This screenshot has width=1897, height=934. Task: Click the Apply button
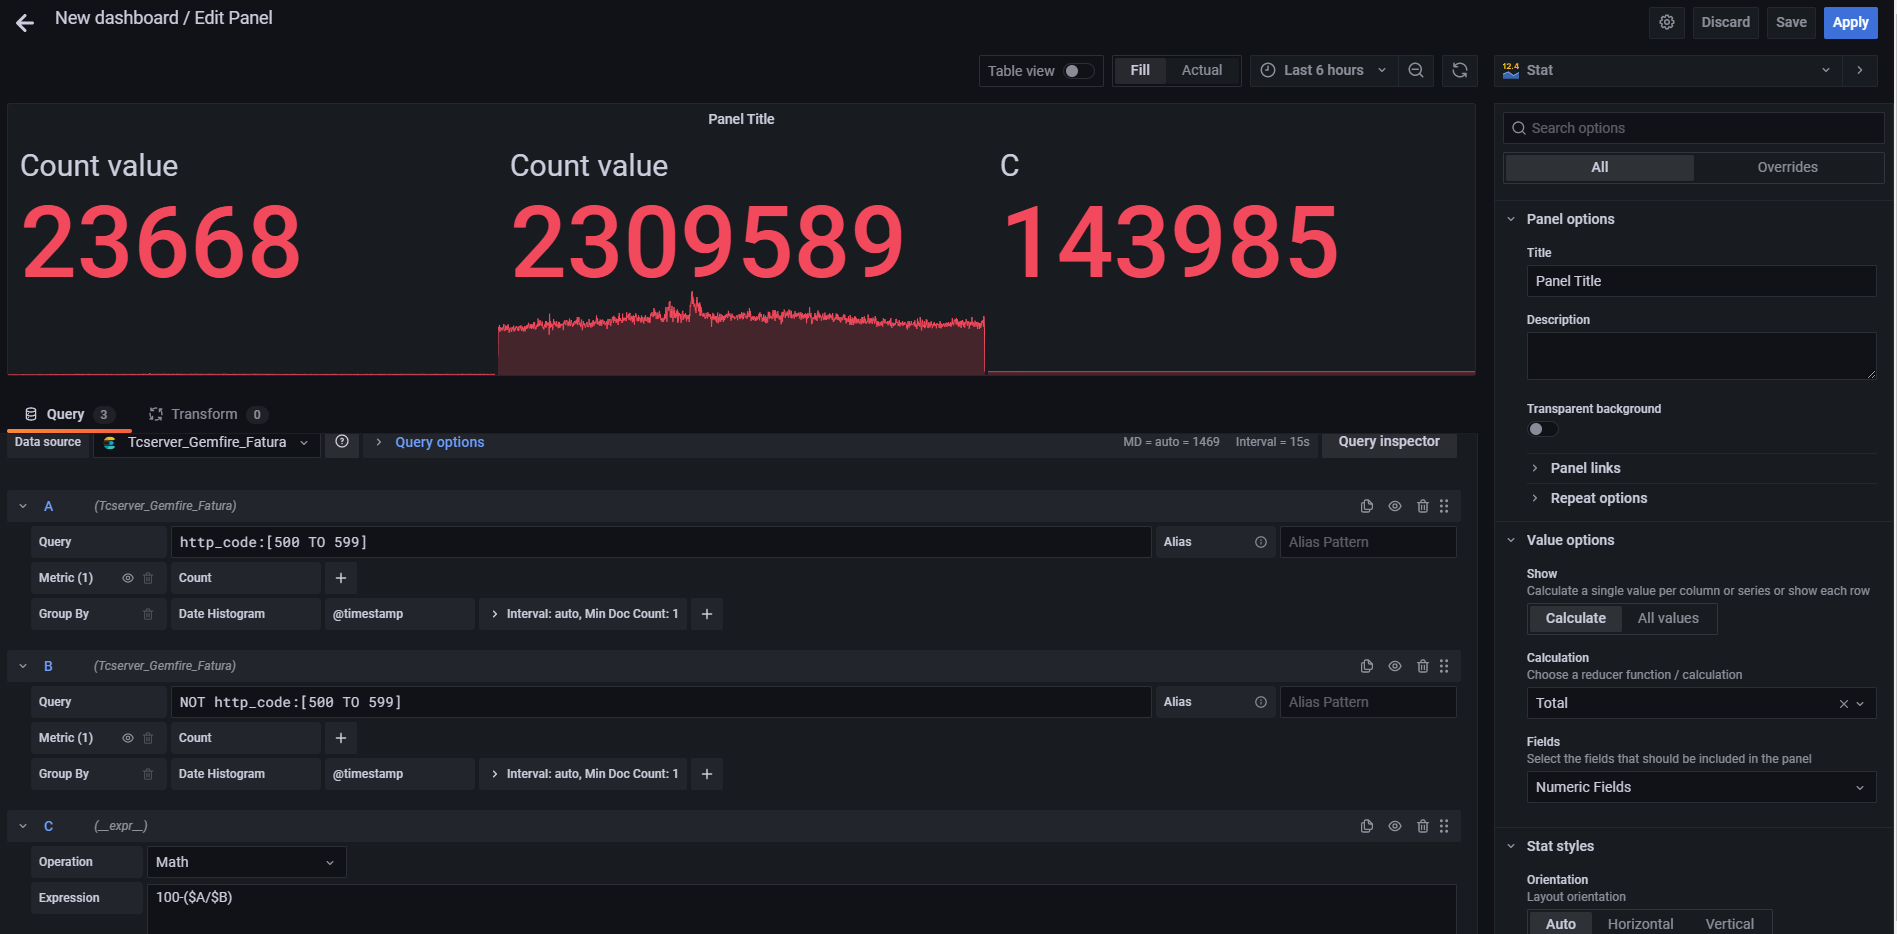click(x=1850, y=22)
